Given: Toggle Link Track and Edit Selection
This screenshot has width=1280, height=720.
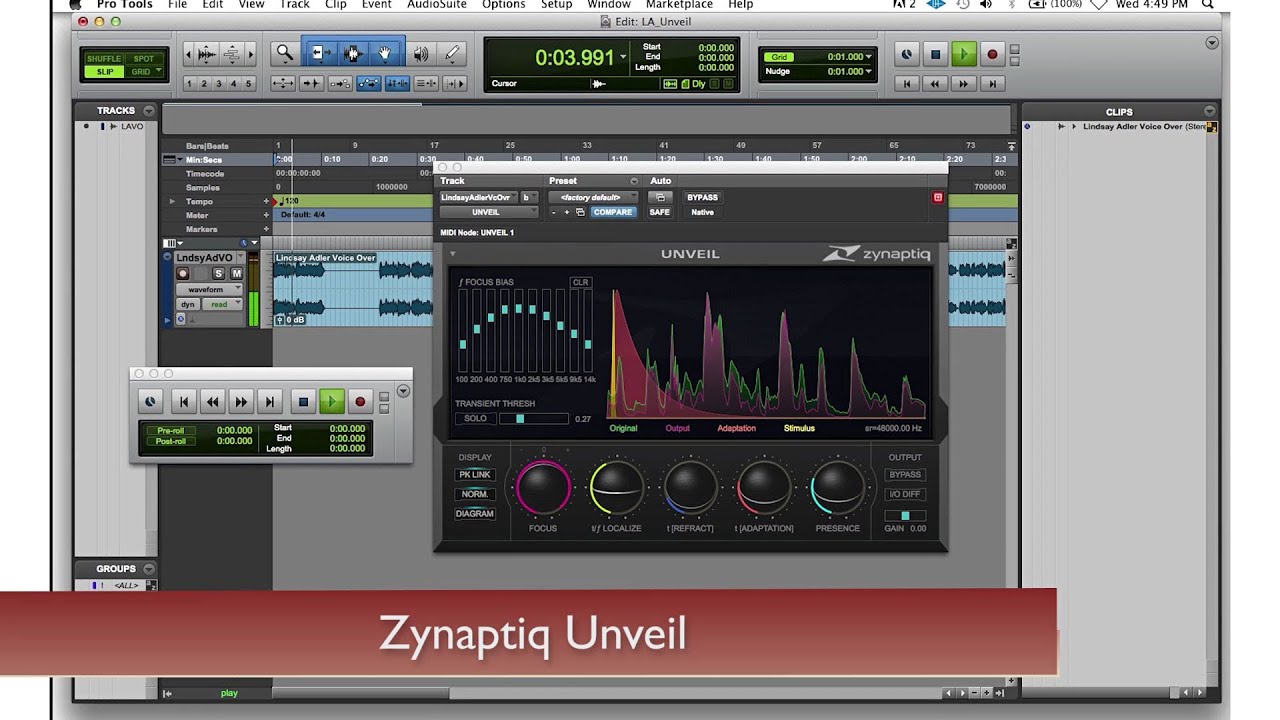Looking at the screenshot, I should 426,83.
